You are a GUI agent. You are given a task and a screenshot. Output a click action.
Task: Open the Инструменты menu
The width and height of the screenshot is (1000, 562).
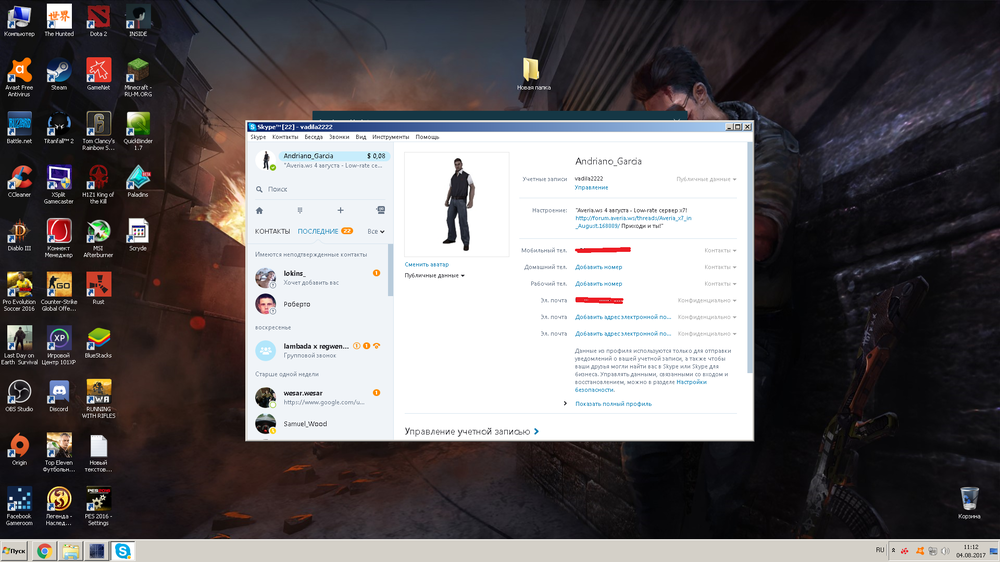390,137
